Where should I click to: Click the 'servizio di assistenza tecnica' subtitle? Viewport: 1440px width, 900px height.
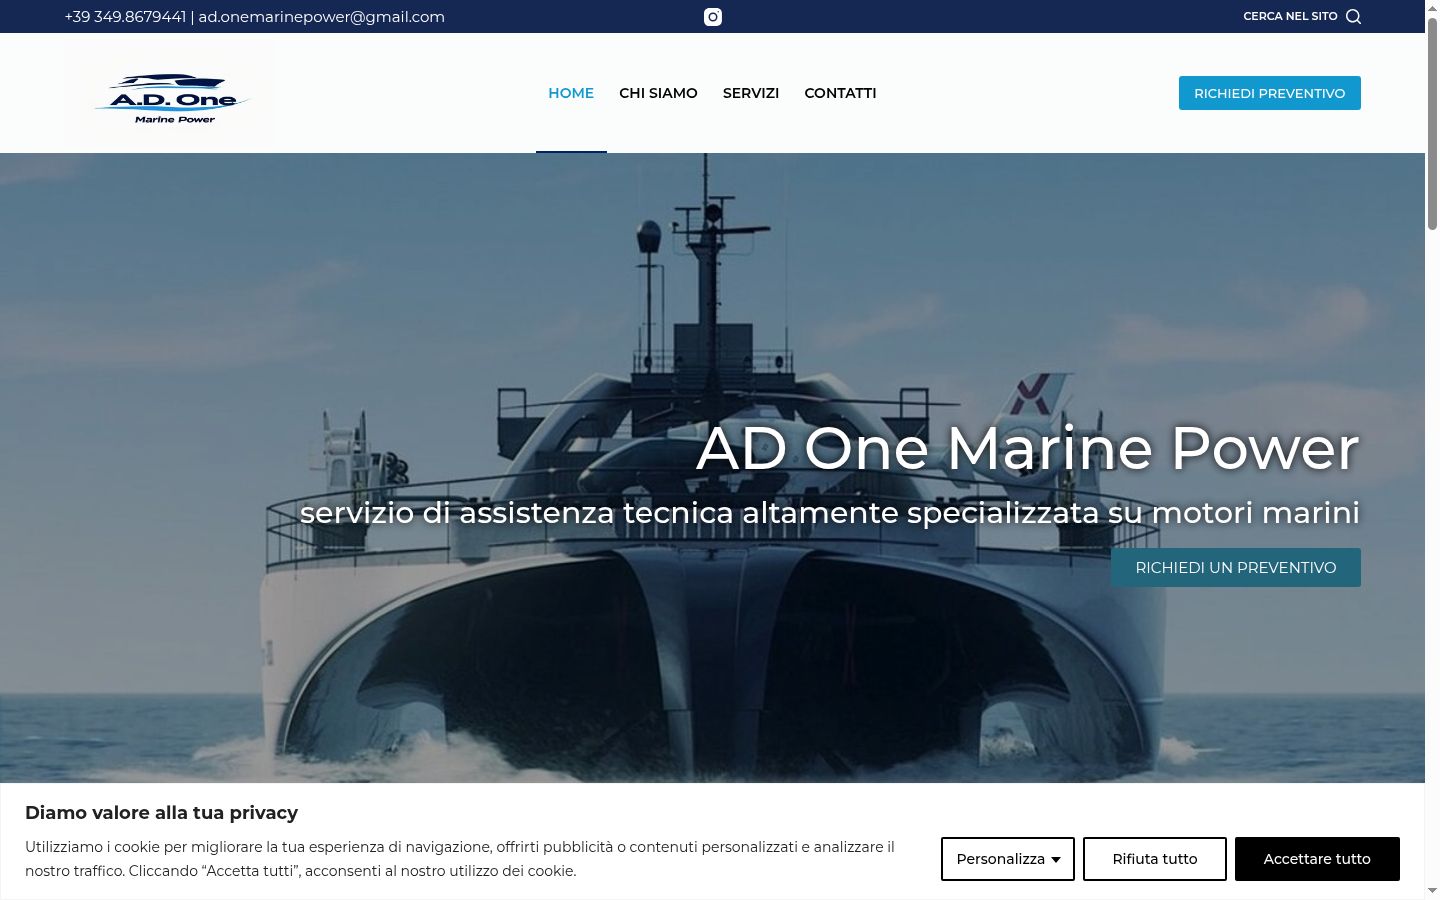[830, 512]
